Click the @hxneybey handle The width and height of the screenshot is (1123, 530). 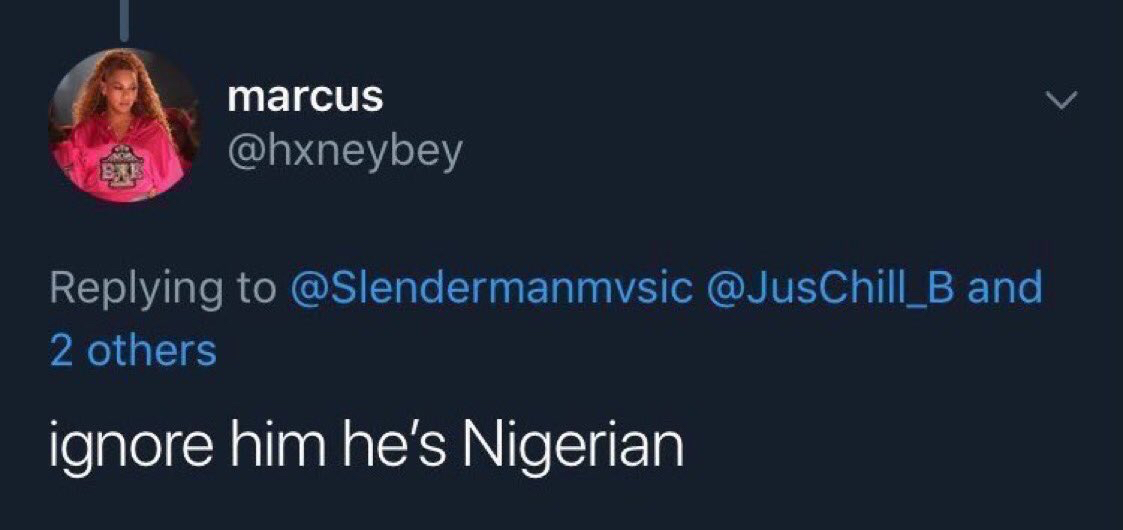pos(345,153)
